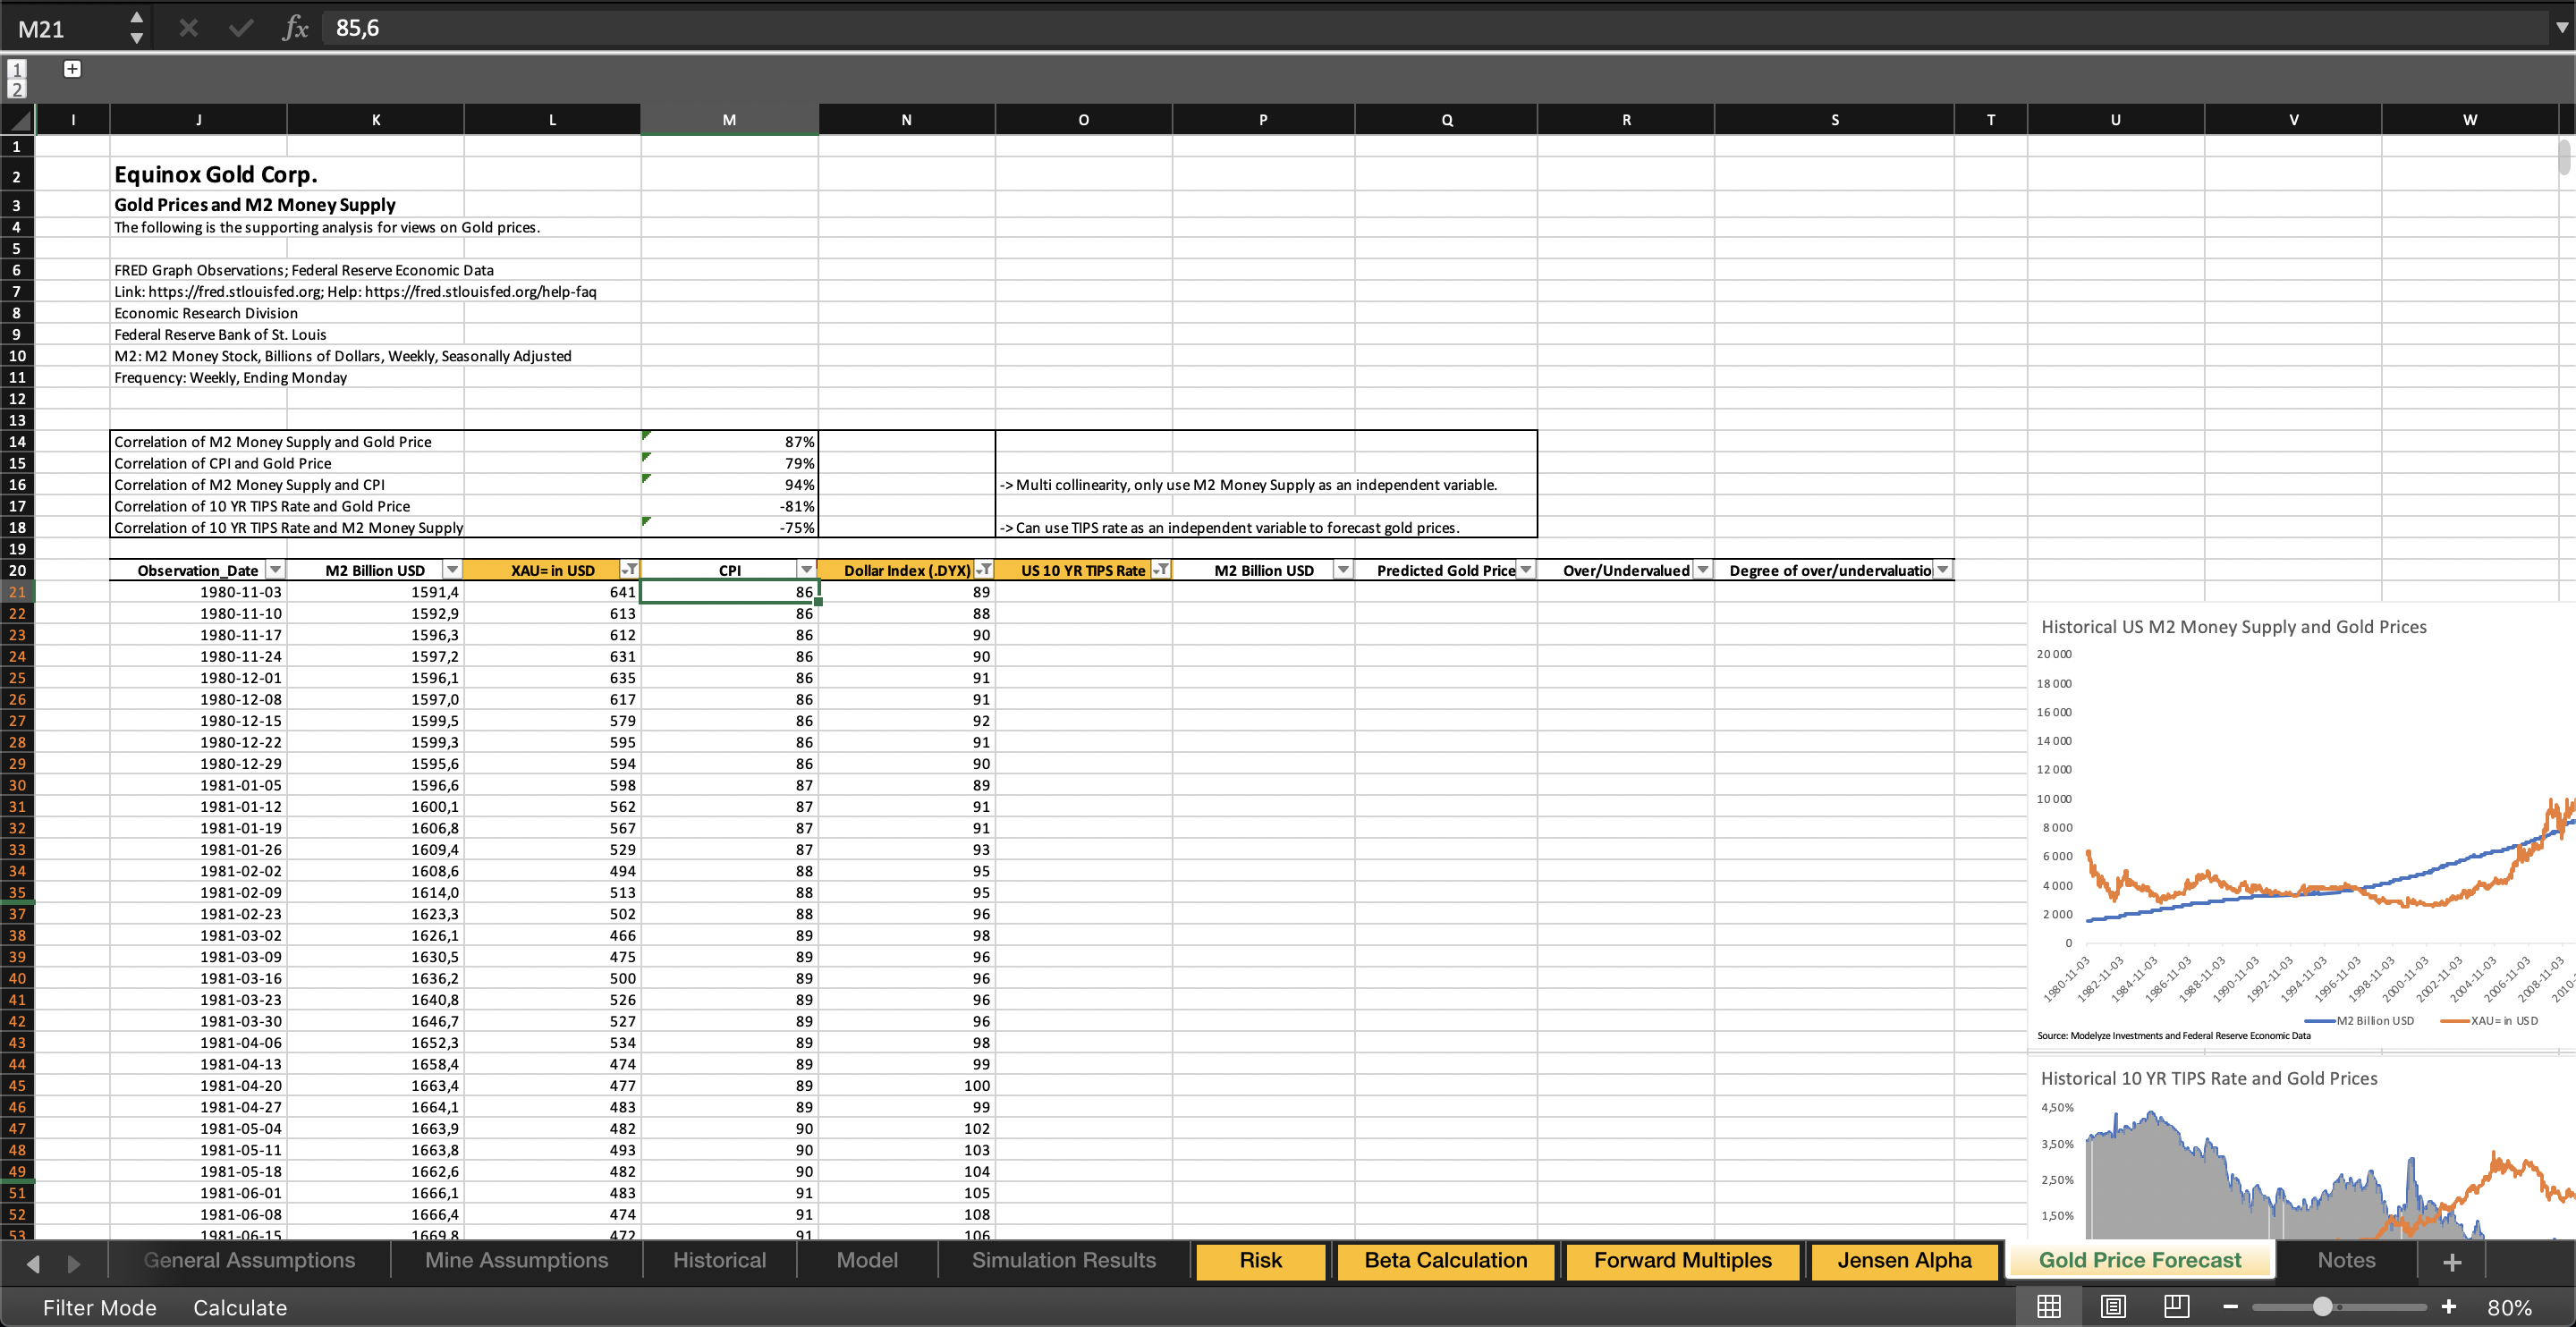Viewport: 2576px width, 1327px height.
Task: Open the Risk sheet tab
Action: tap(1260, 1260)
